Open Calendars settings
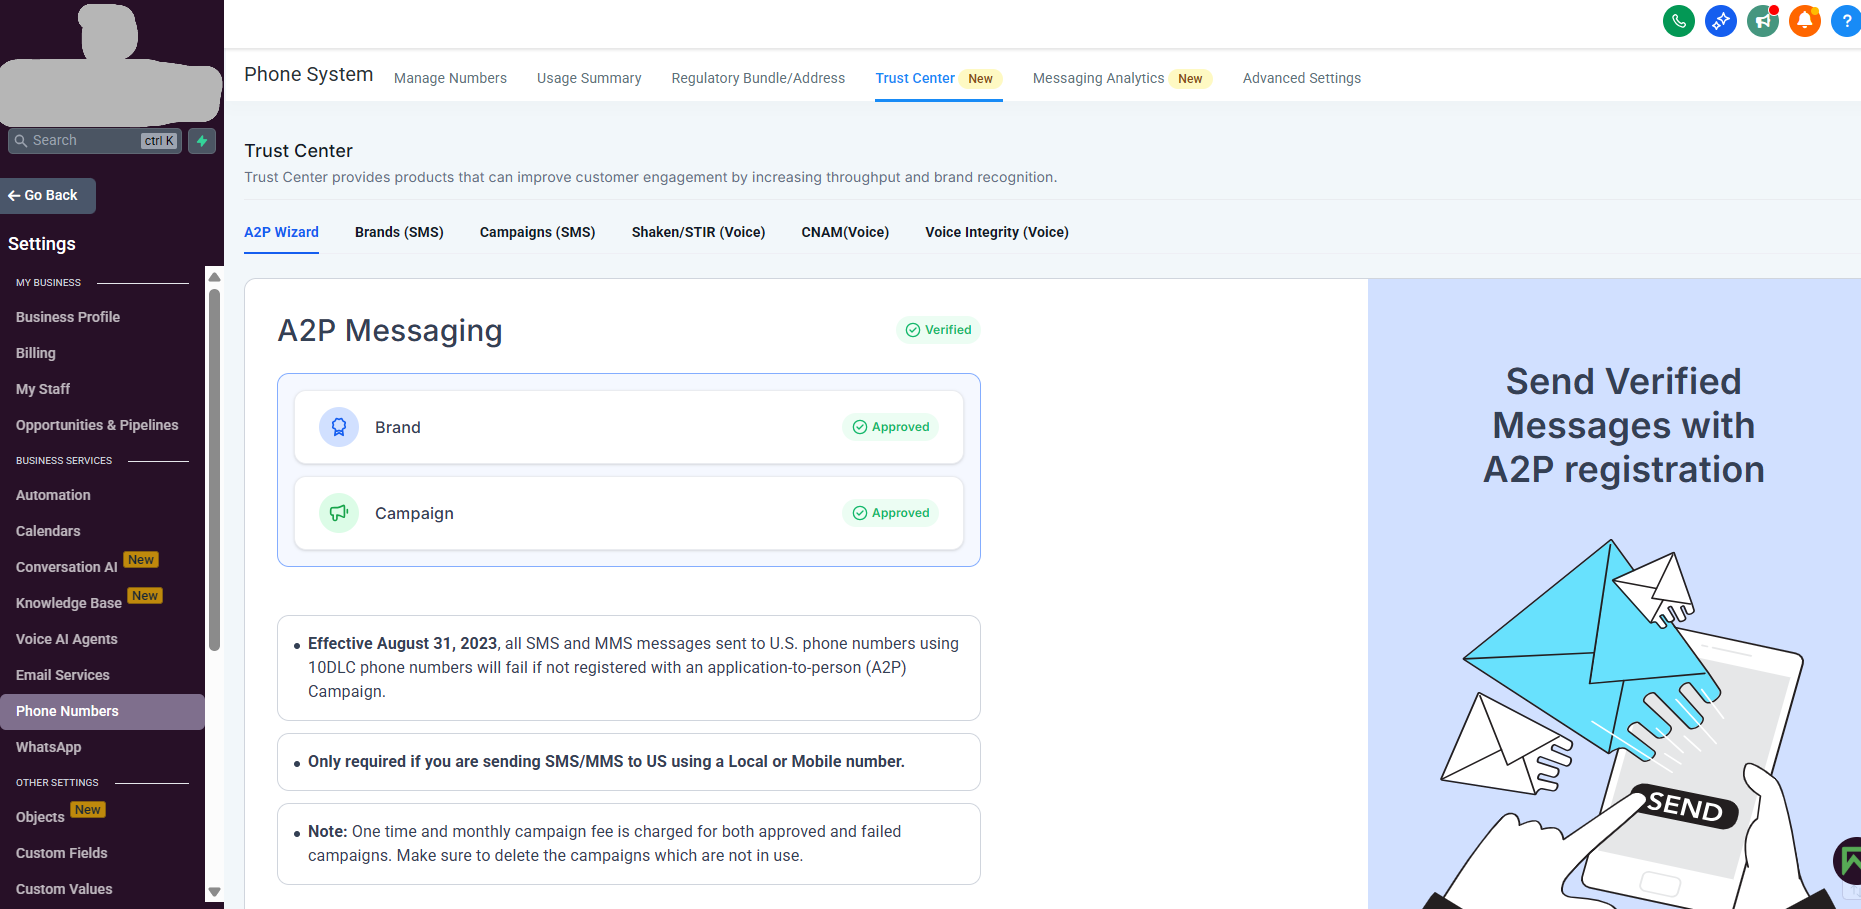The height and width of the screenshot is (909, 1861). [x=48, y=531]
